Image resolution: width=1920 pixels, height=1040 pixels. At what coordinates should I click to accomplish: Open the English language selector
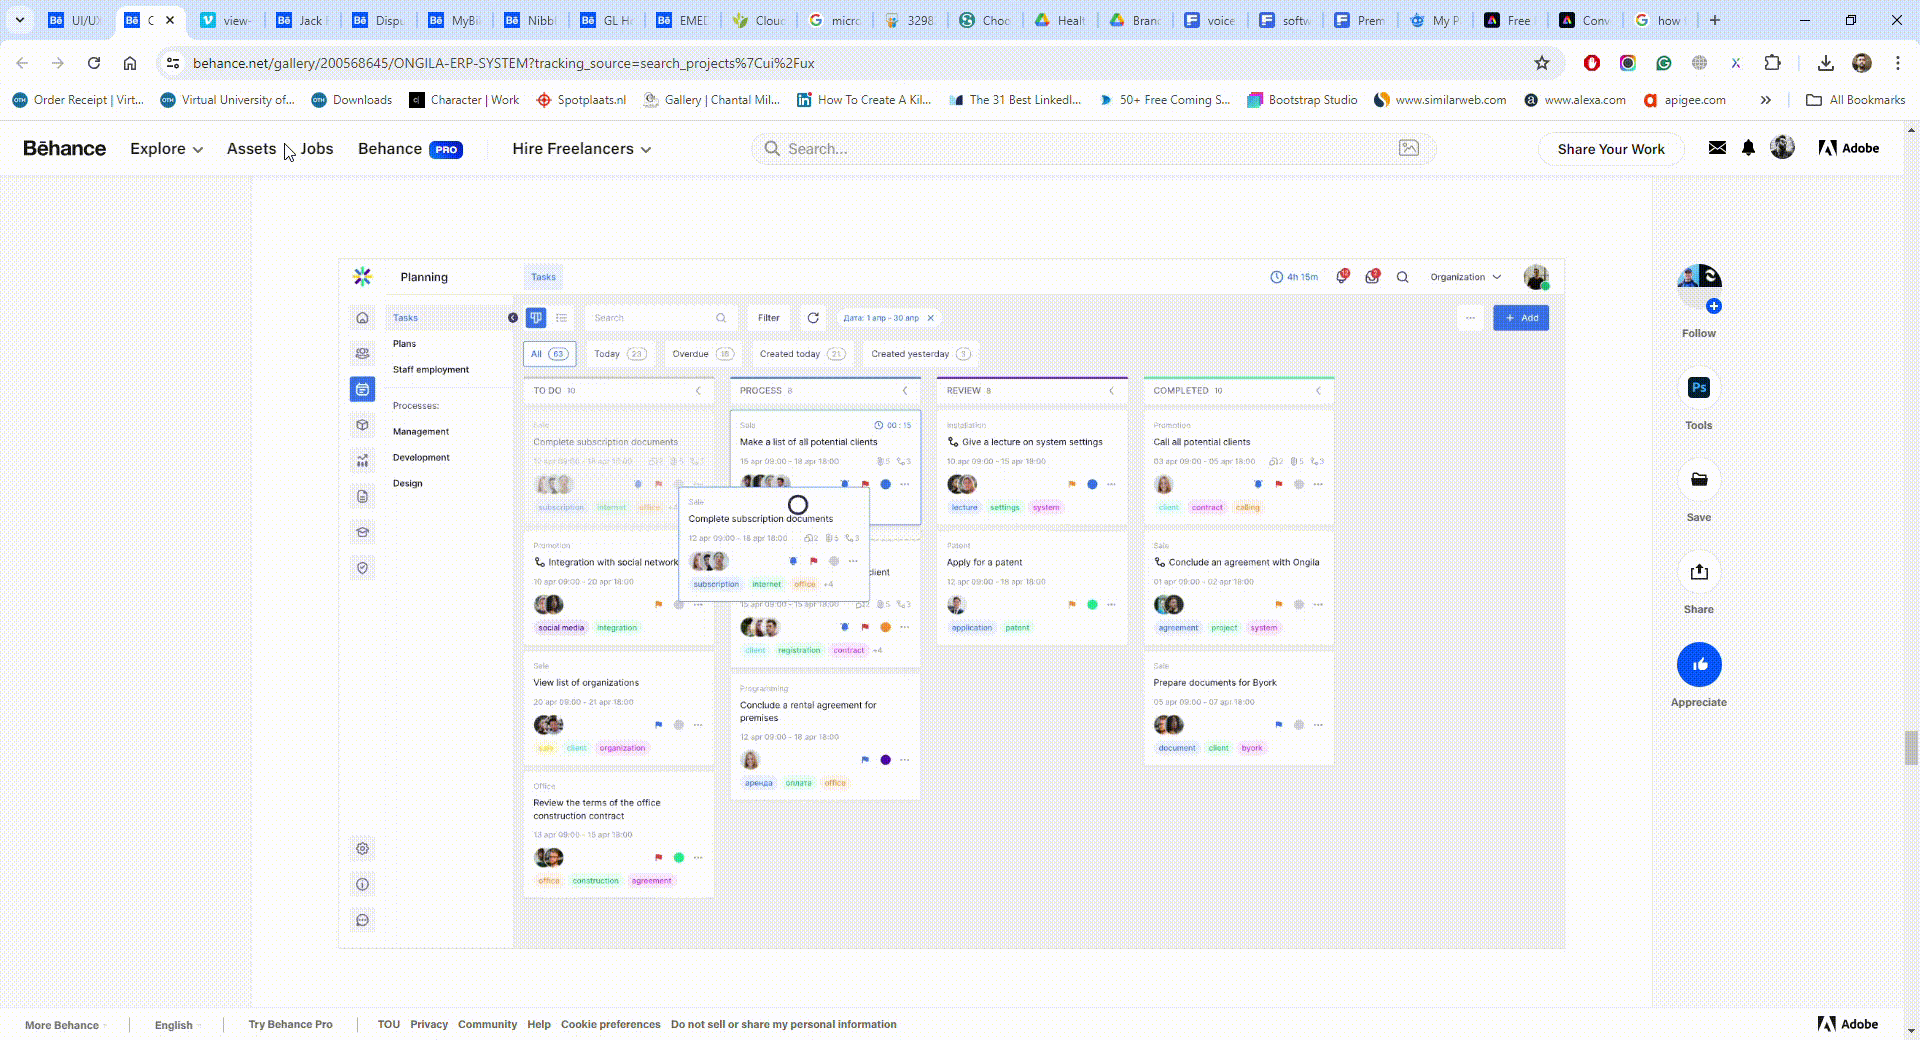pos(177,1025)
